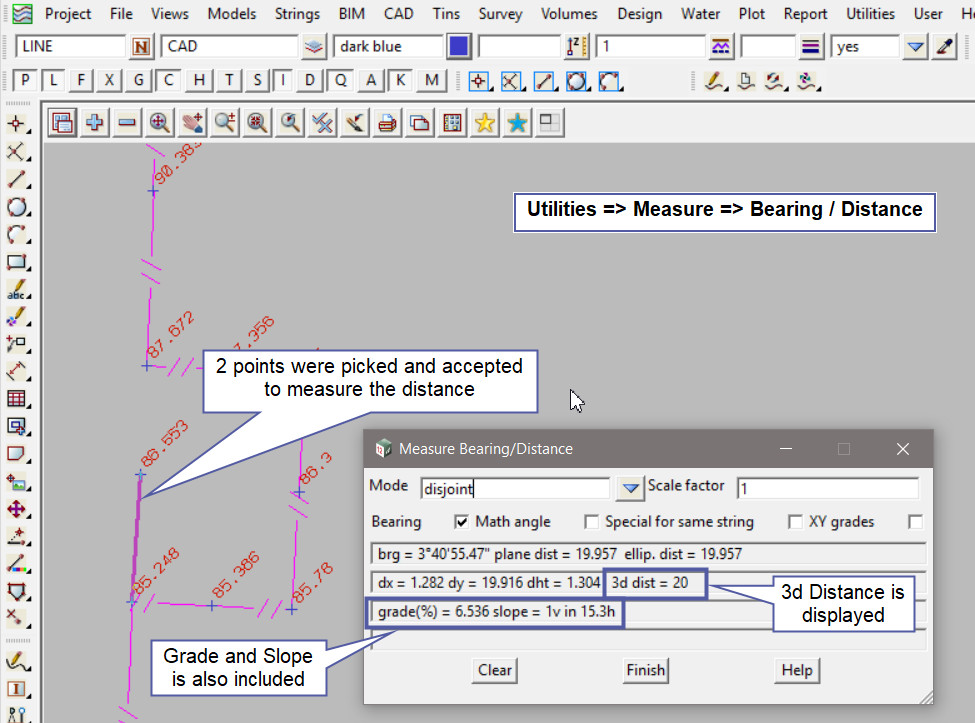975x723 pixels.
Task: Uncheck the Math angle checkbox
Action: pyautogui.click(x=461, y=521)
